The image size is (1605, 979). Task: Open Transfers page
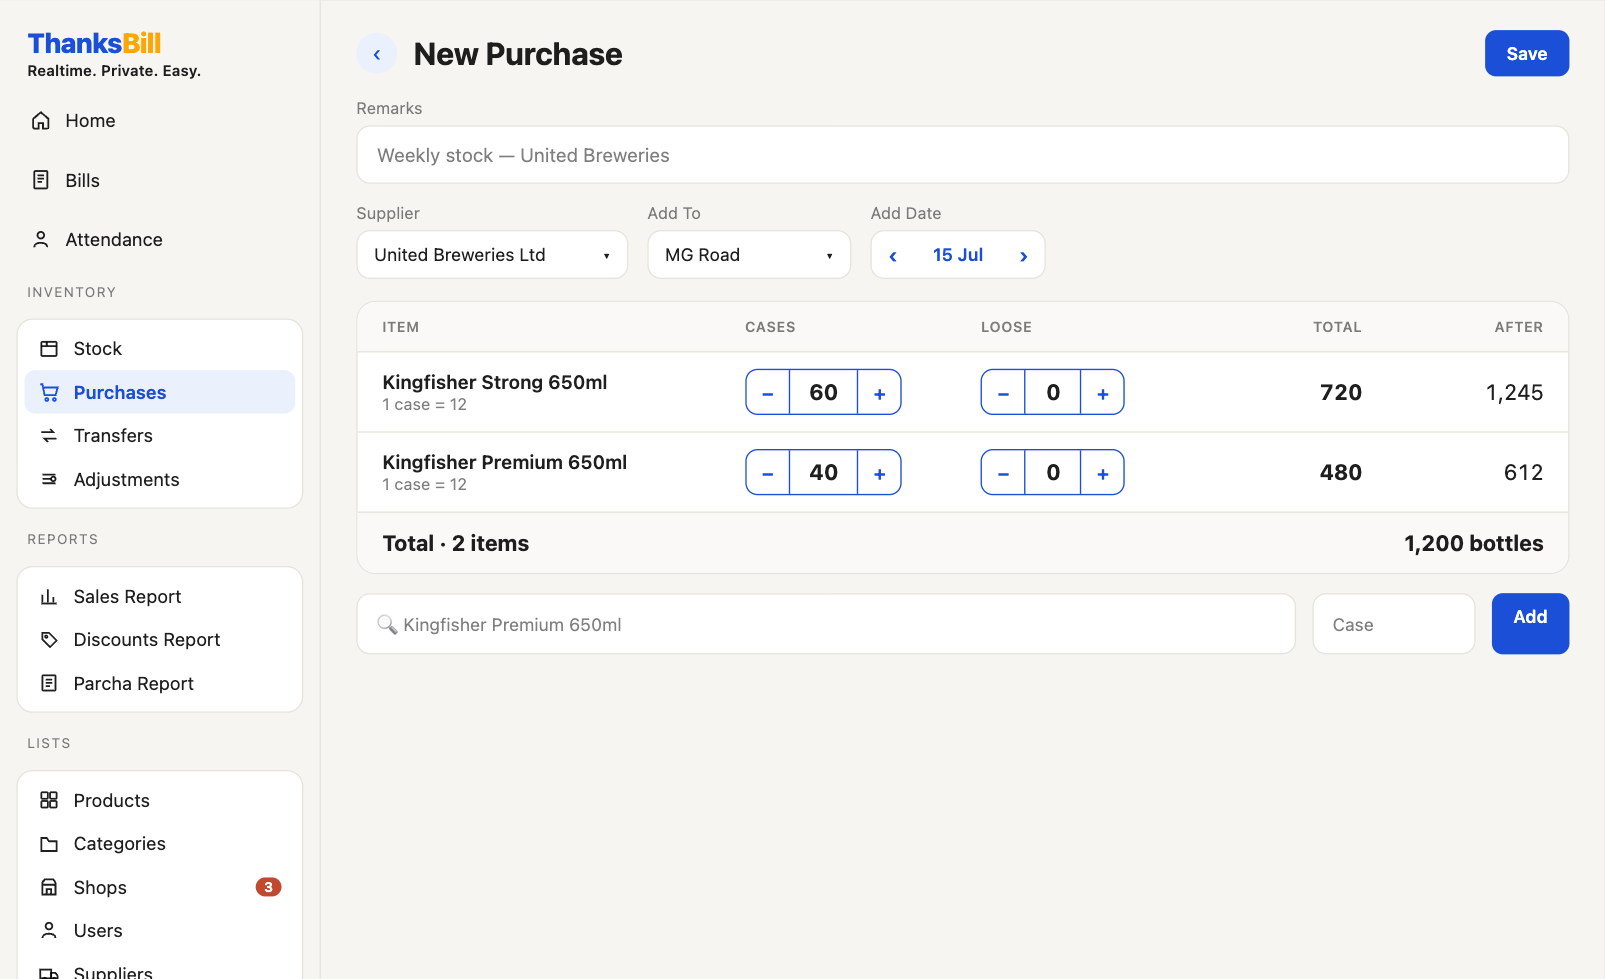click(x=160, y=436)
